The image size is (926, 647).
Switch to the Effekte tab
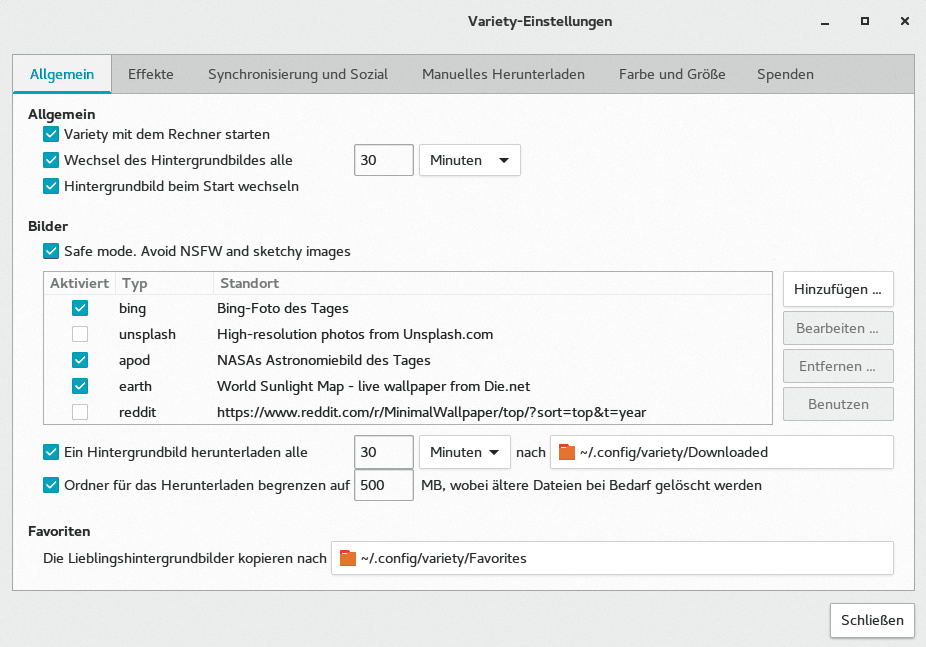(x=150, y=74)
